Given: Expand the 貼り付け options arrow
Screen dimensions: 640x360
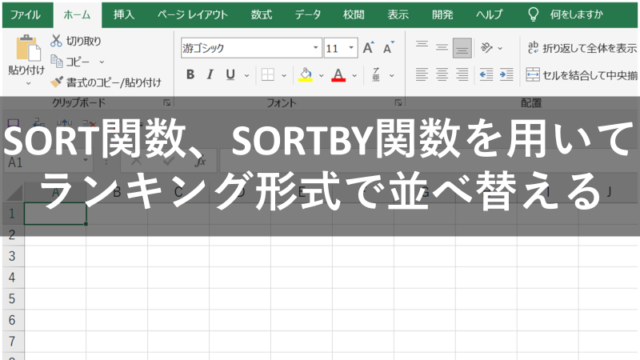Looking at the screenshot, I should 28,83.
